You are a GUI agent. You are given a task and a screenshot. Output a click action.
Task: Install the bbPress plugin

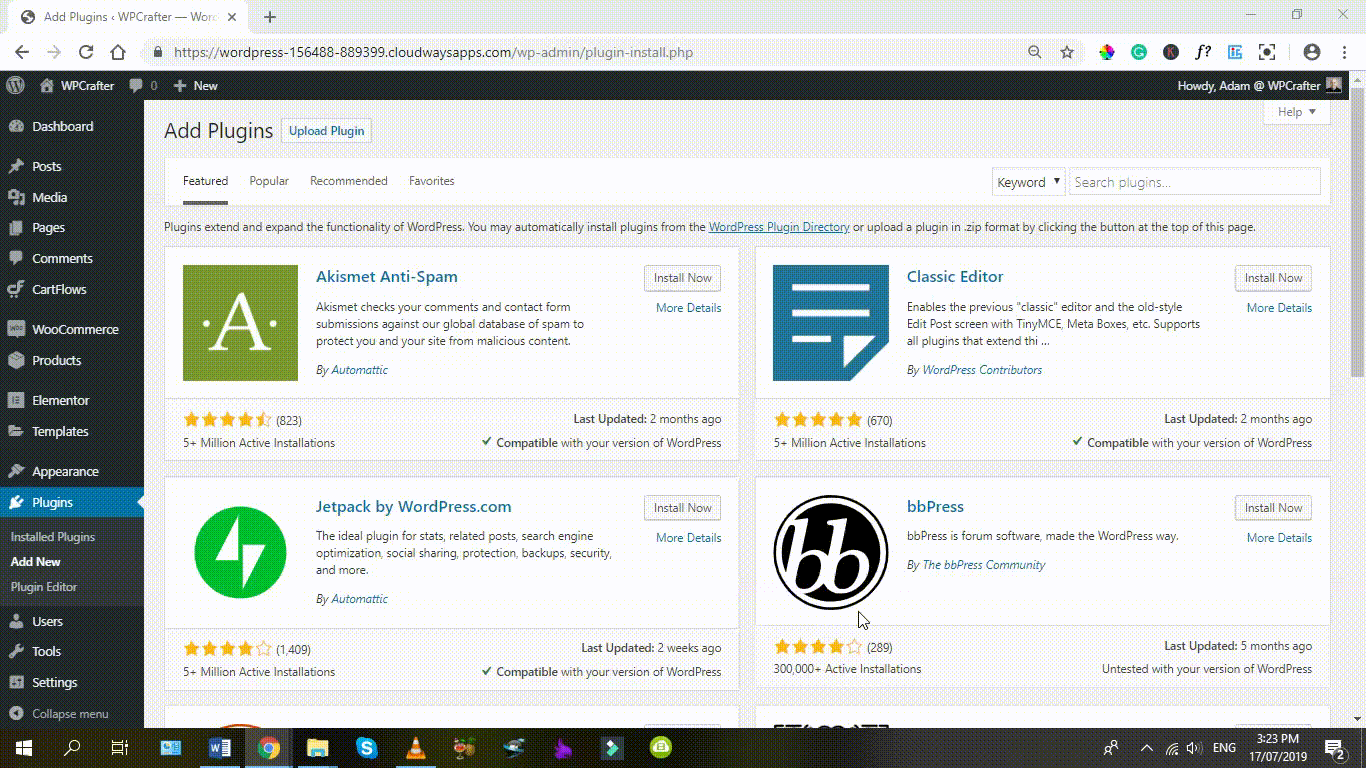point(1273,508)
